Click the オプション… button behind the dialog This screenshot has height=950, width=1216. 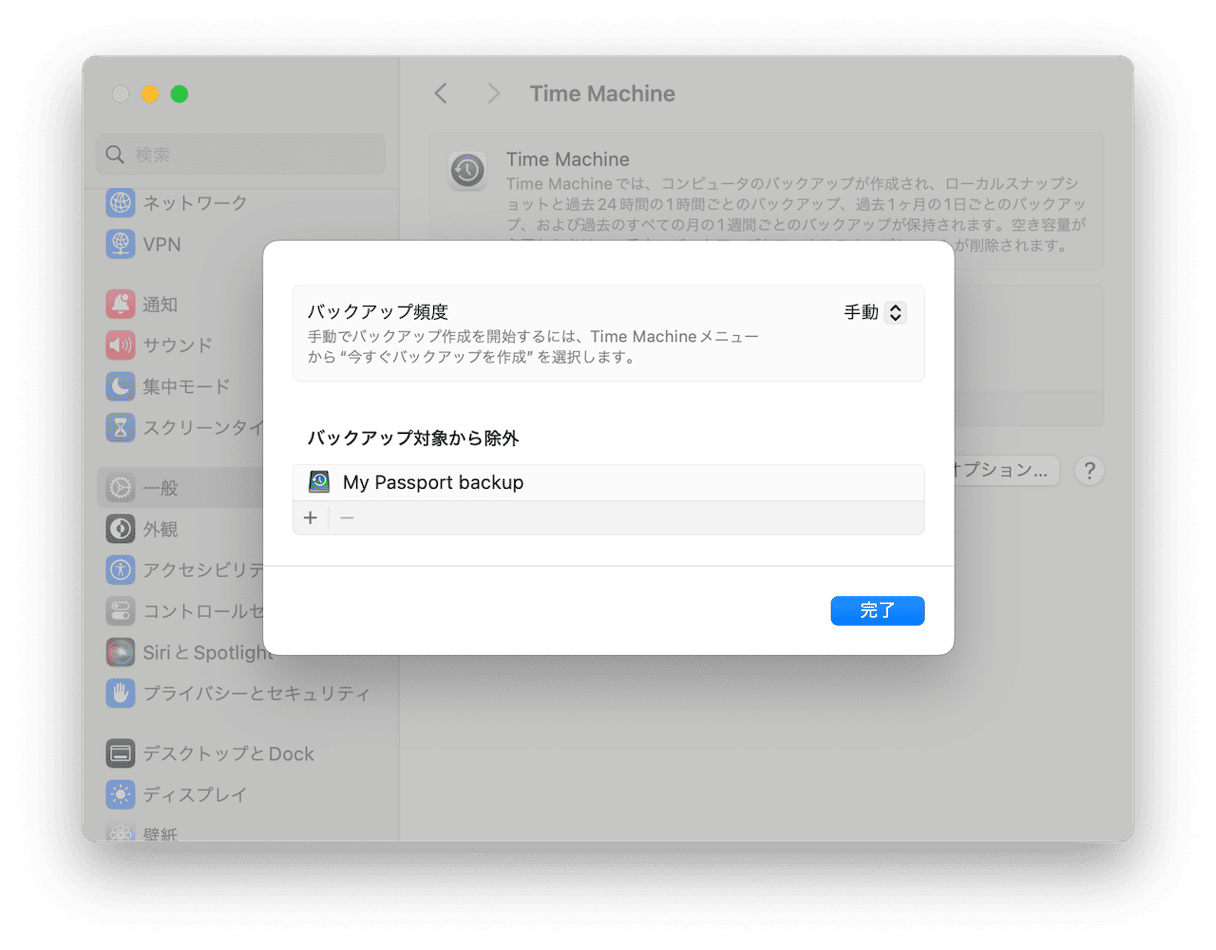1006,471
